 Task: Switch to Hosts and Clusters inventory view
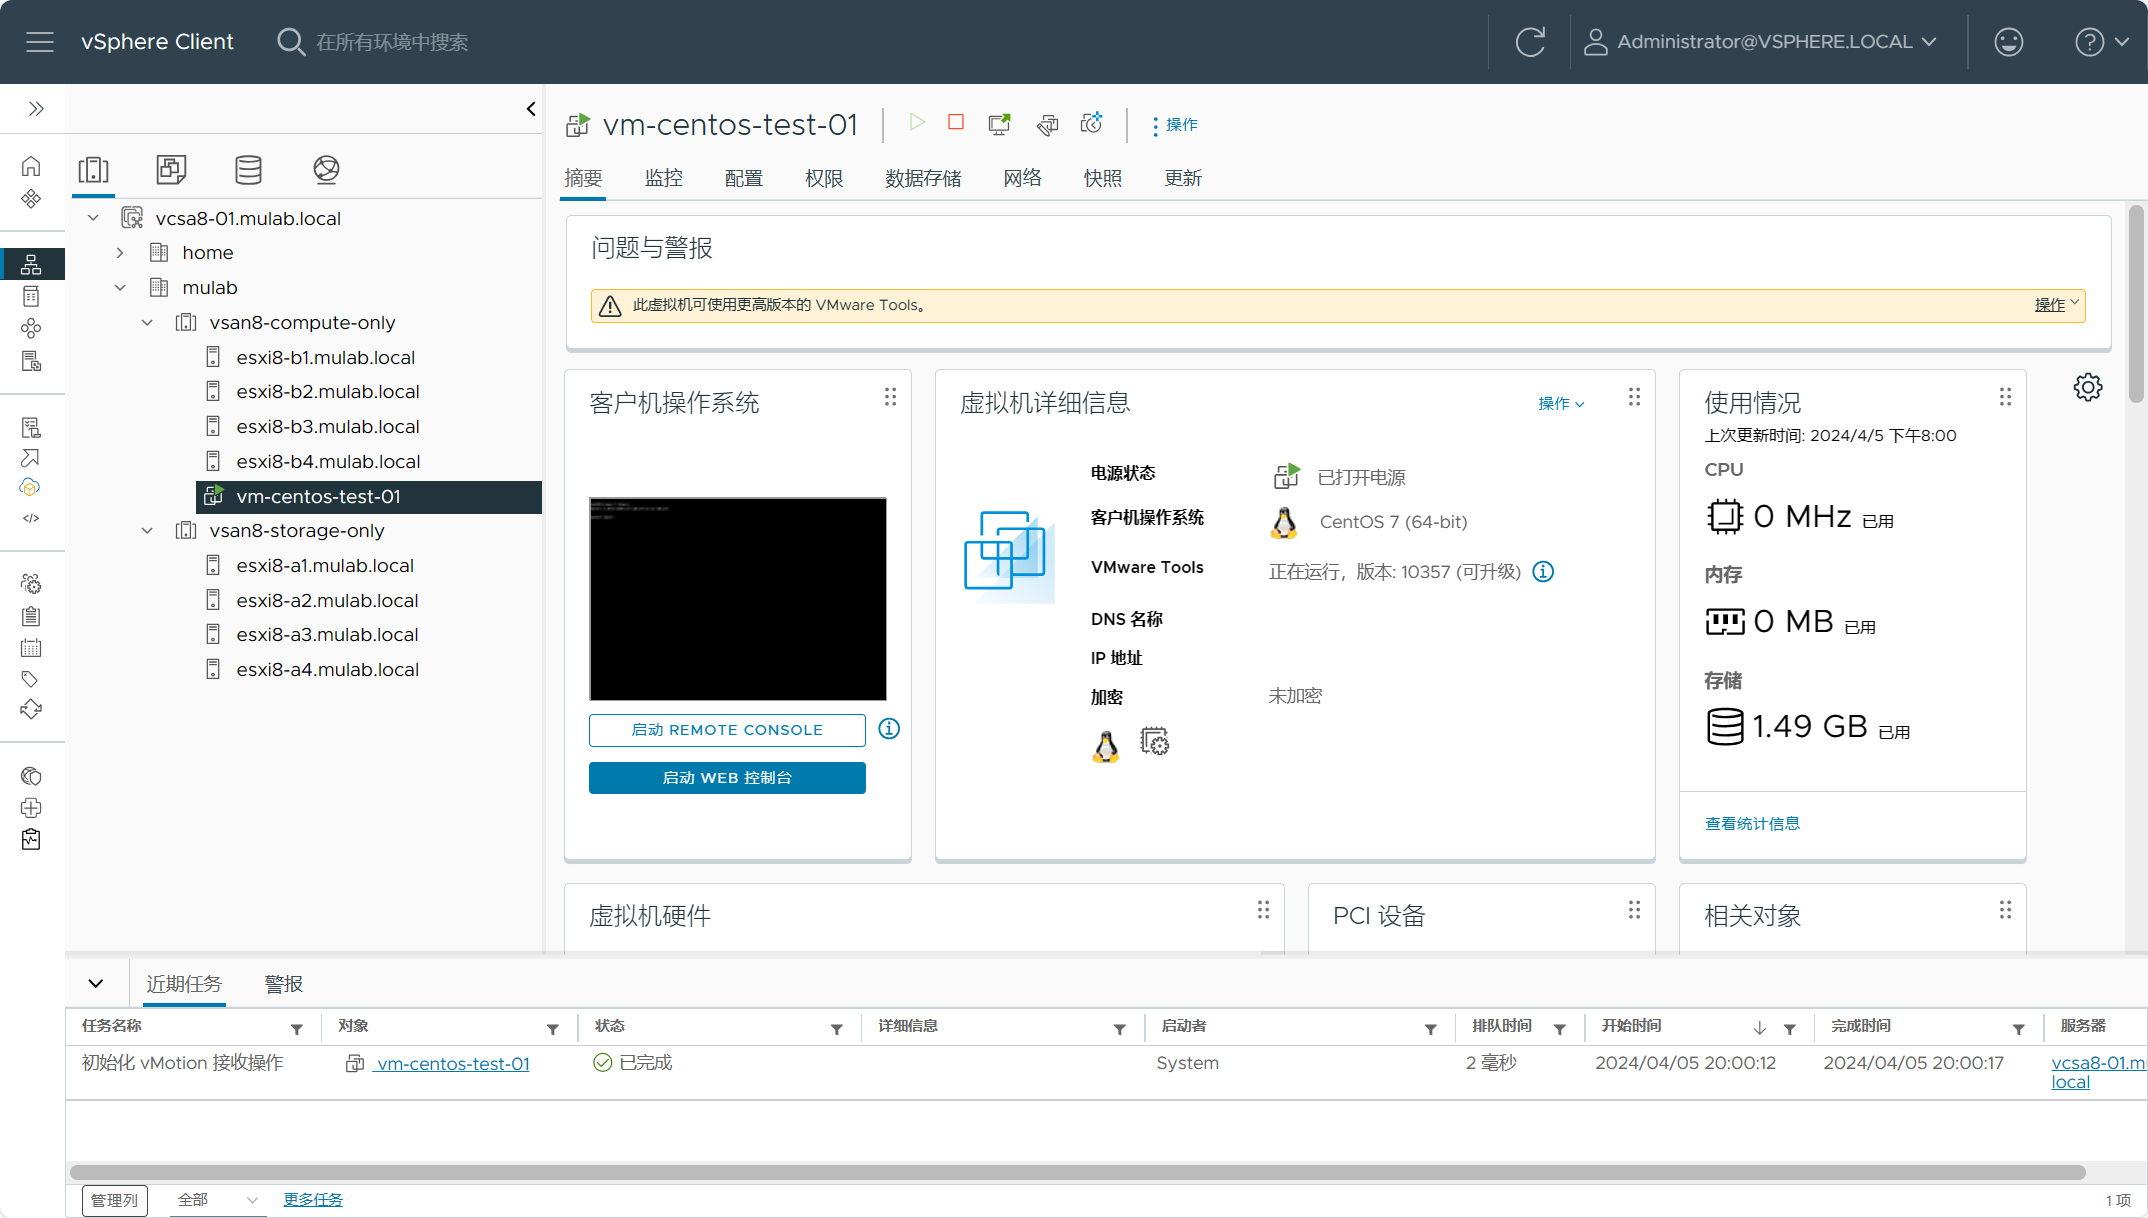click(94, 170)
